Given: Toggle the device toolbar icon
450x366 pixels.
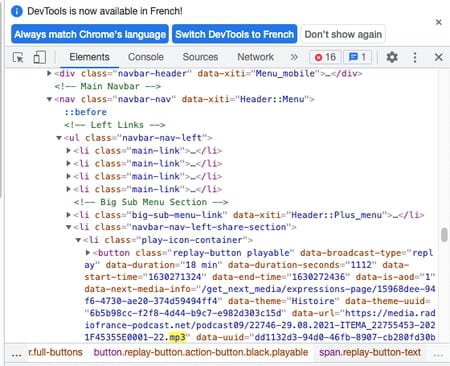Looking at the screenshot, I should 40,57.
